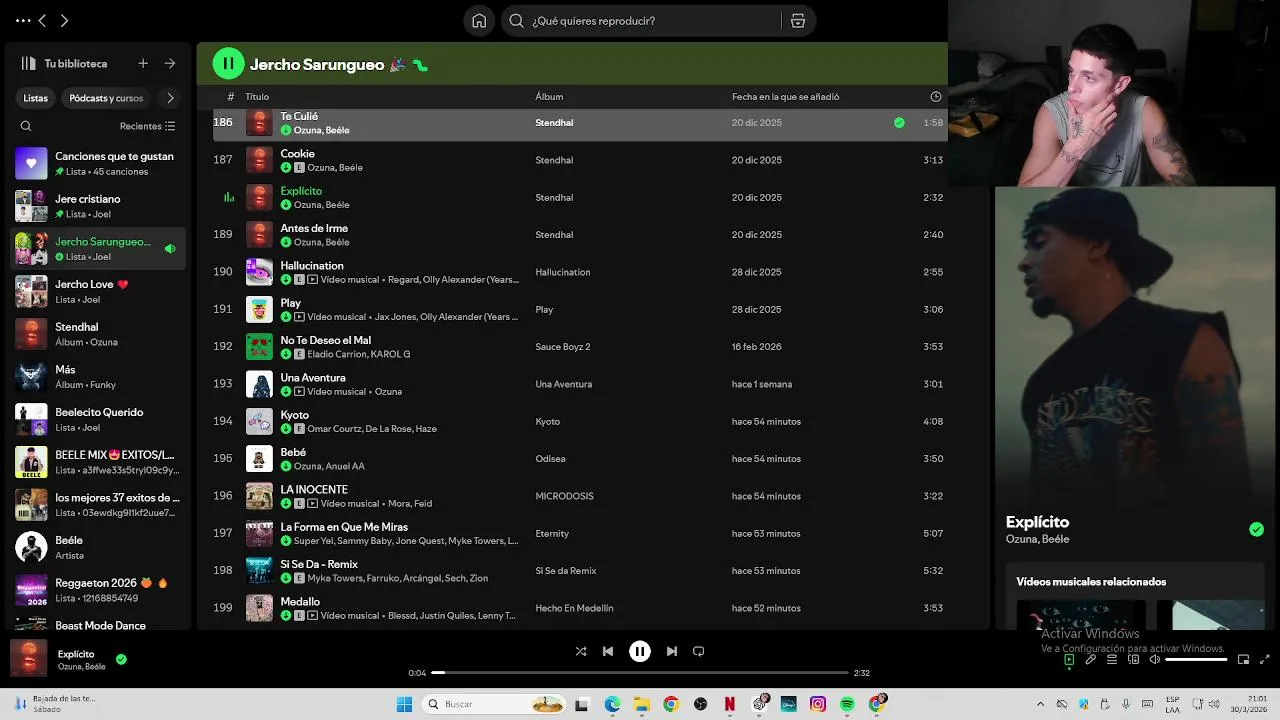1280x720 pixels.
Task: Open the bottom player album cover
Action: tap(28, 659)
